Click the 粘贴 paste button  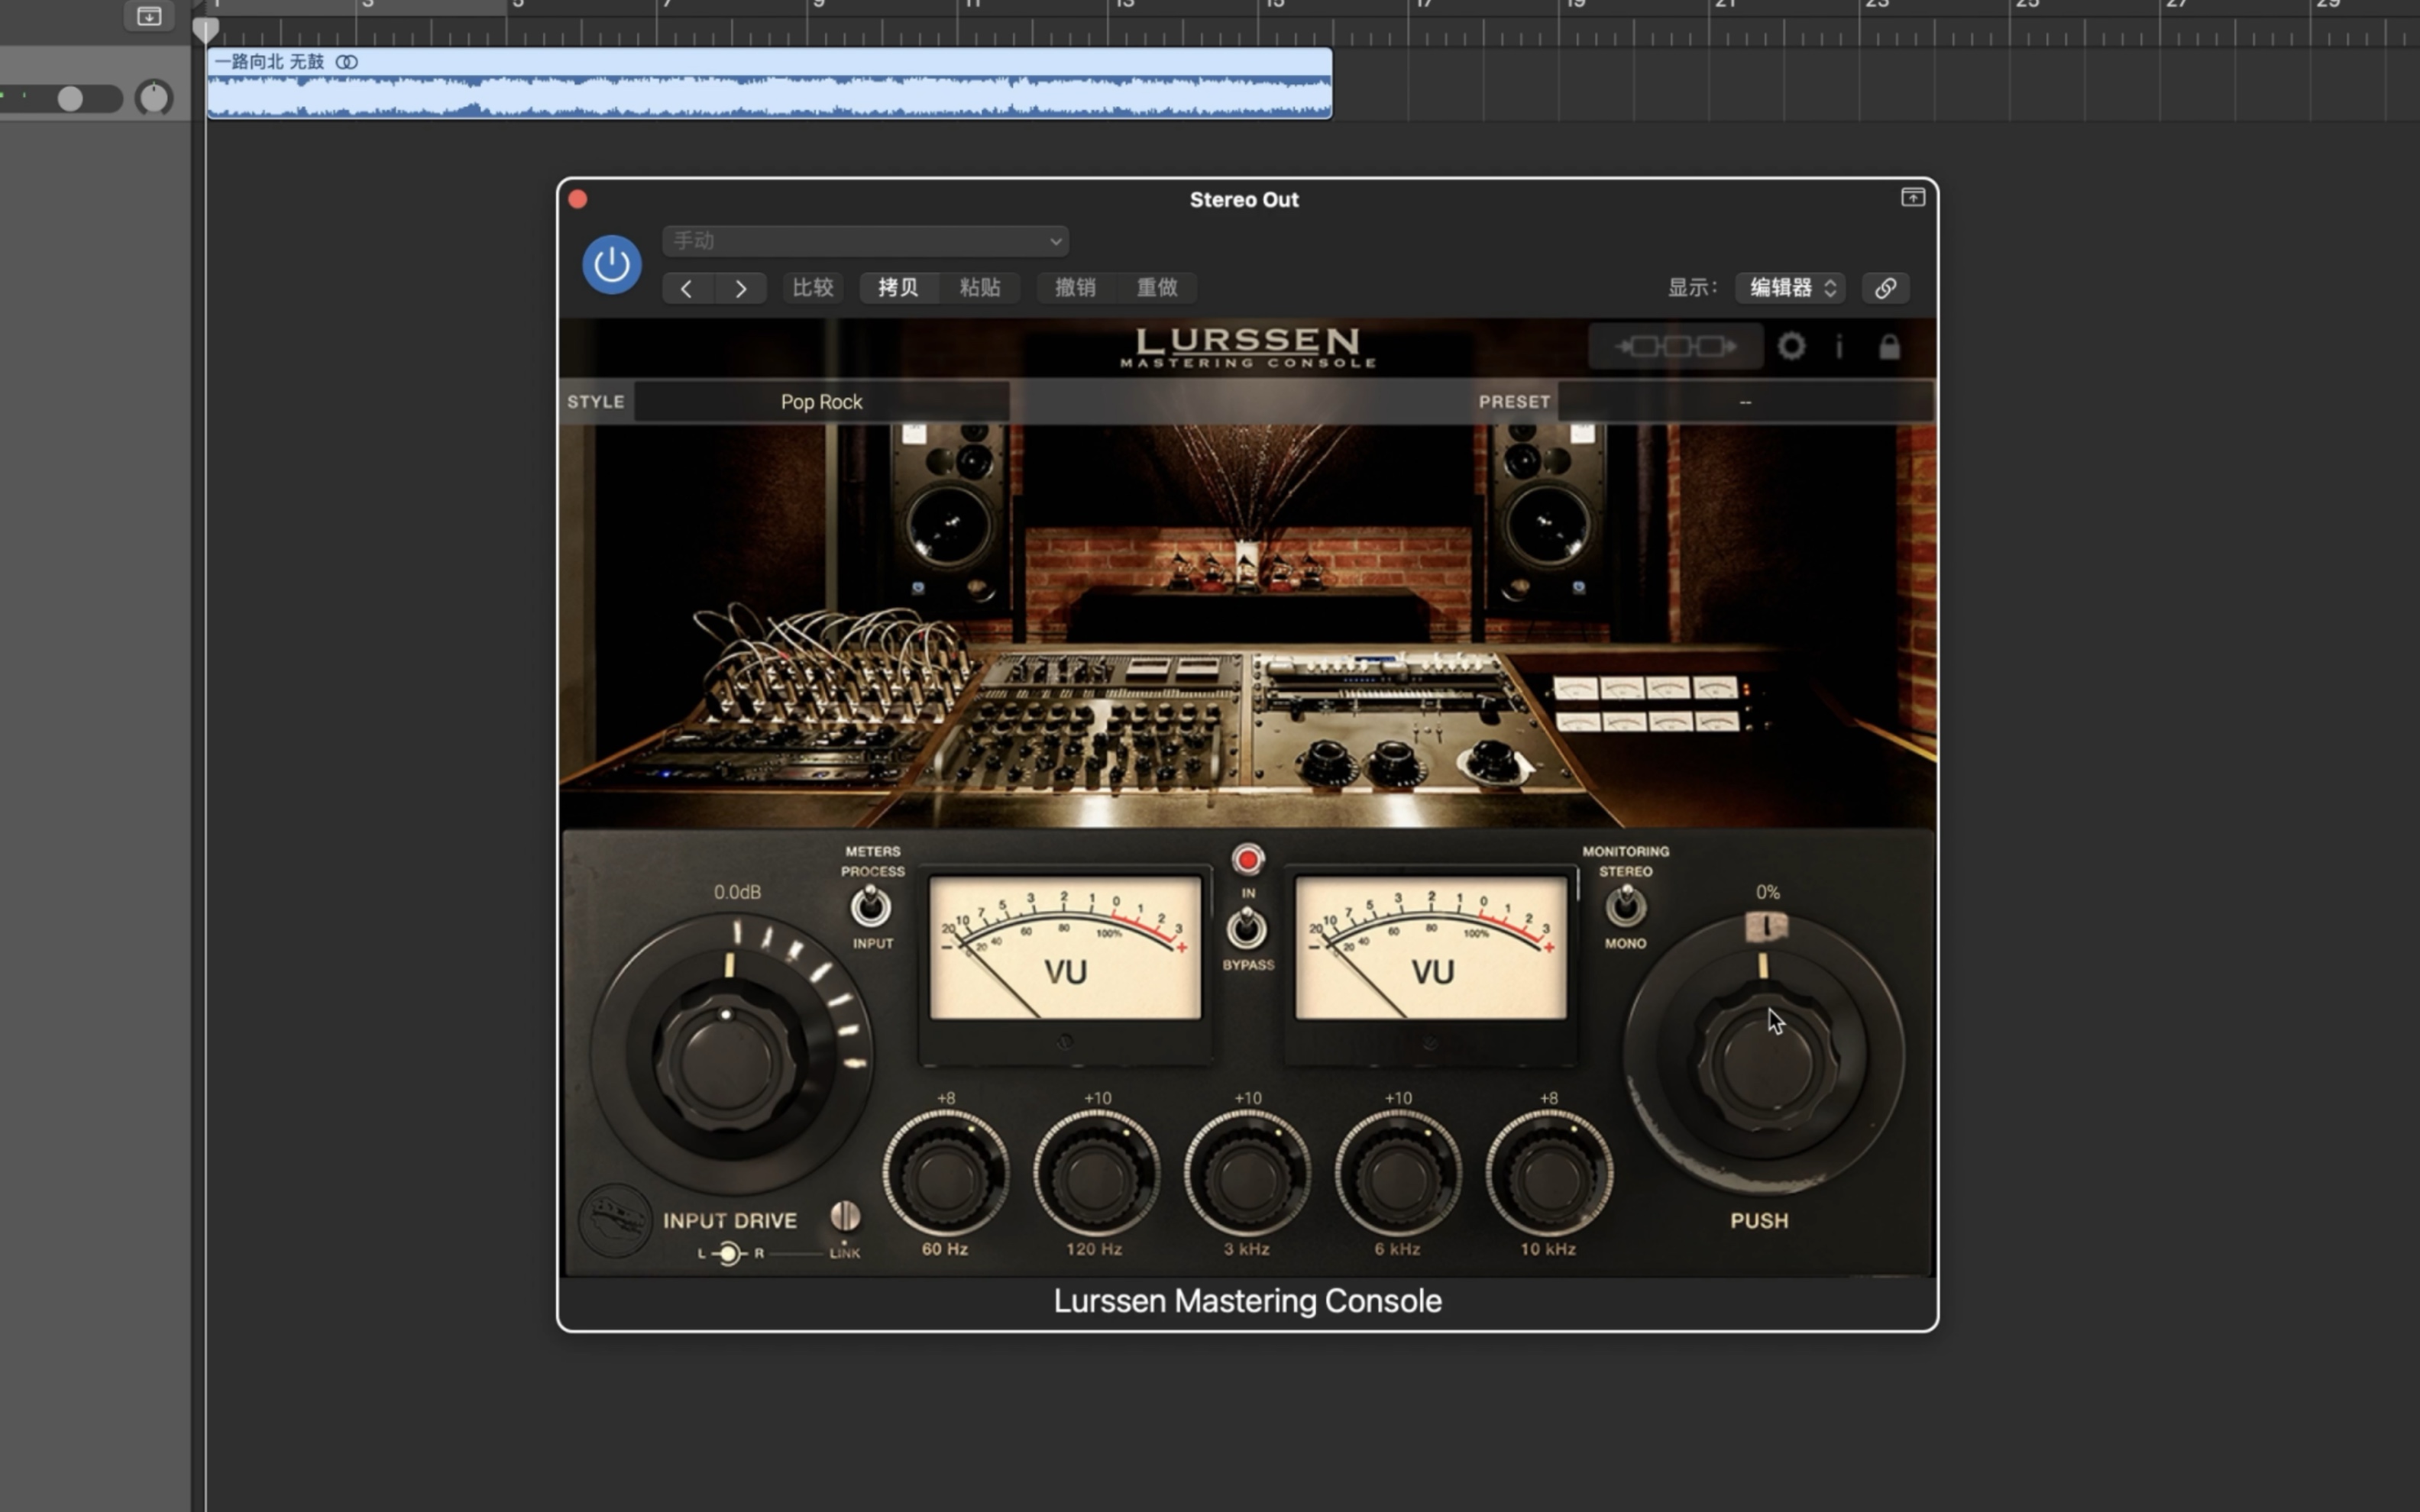click(980, 288)
